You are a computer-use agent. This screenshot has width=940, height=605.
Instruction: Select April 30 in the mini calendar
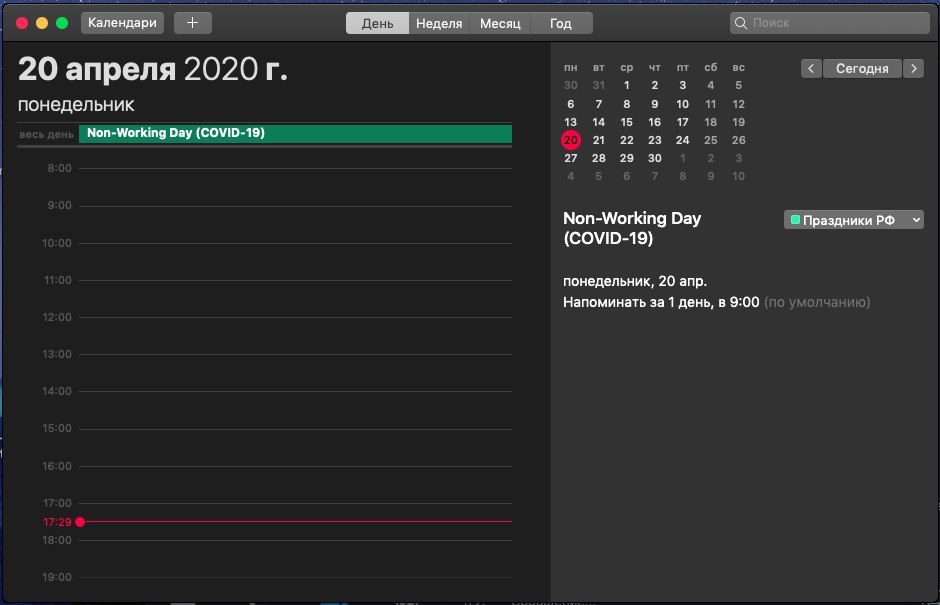coord(655,158)
